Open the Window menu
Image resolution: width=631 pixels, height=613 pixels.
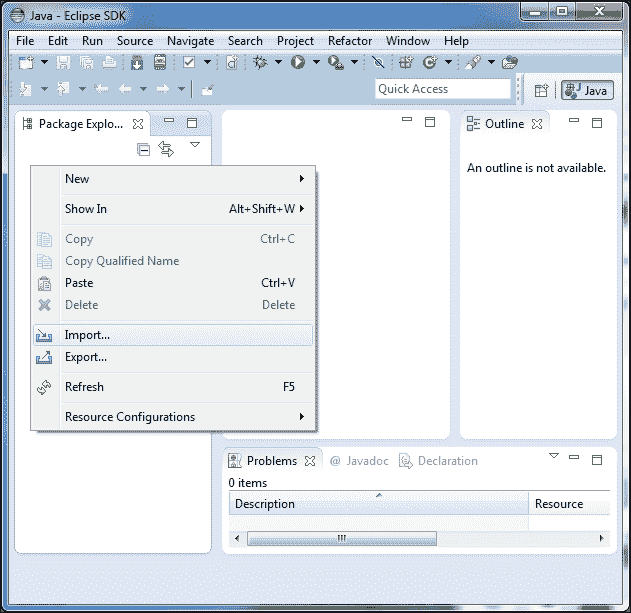click(x=408, y=41)
